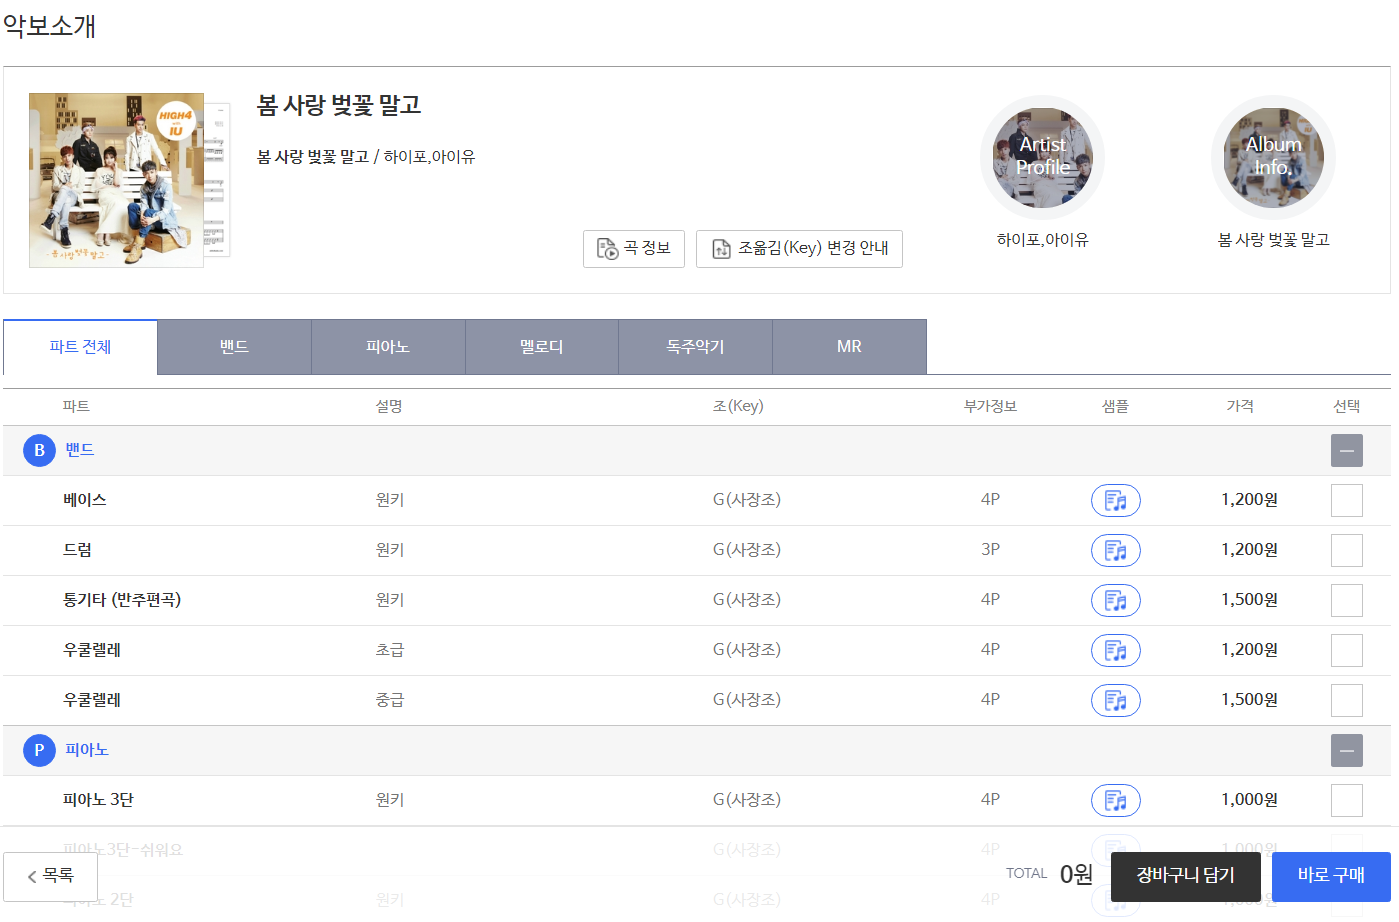The width and height of the screenshot is (1399, 922).
Task: Tick the 드럼 selection checkbox
Action: point(1346,550)
